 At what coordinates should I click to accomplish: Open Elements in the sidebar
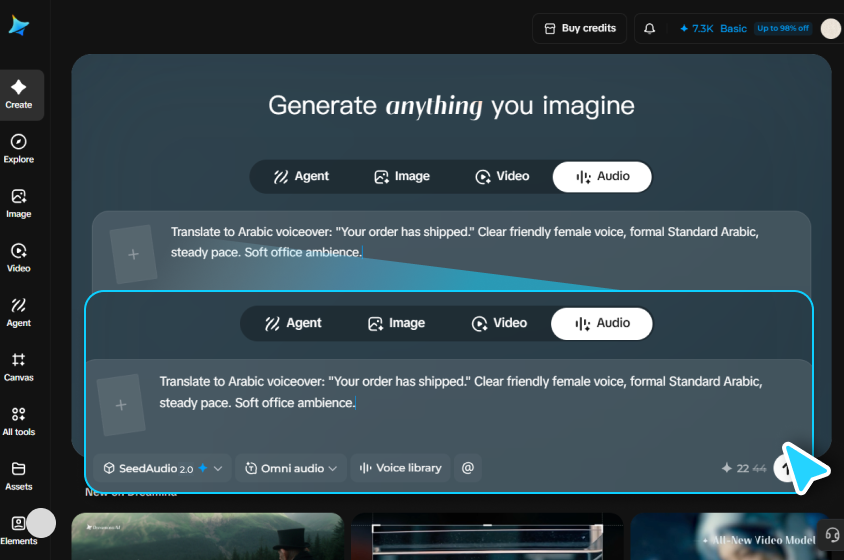coord(19,531)
